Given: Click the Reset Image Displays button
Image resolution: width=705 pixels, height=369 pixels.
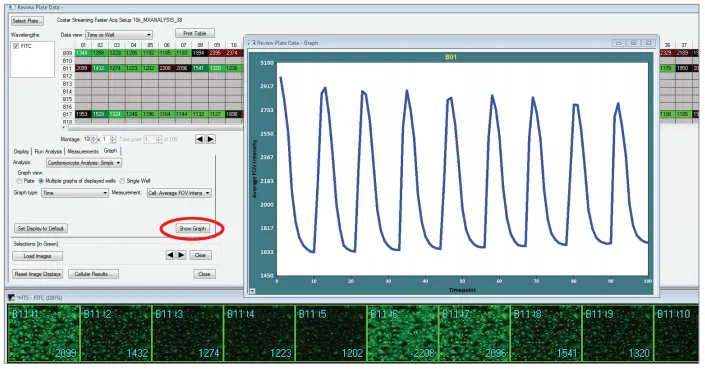Looking at the screenshot, I should [x=37, y=274].
